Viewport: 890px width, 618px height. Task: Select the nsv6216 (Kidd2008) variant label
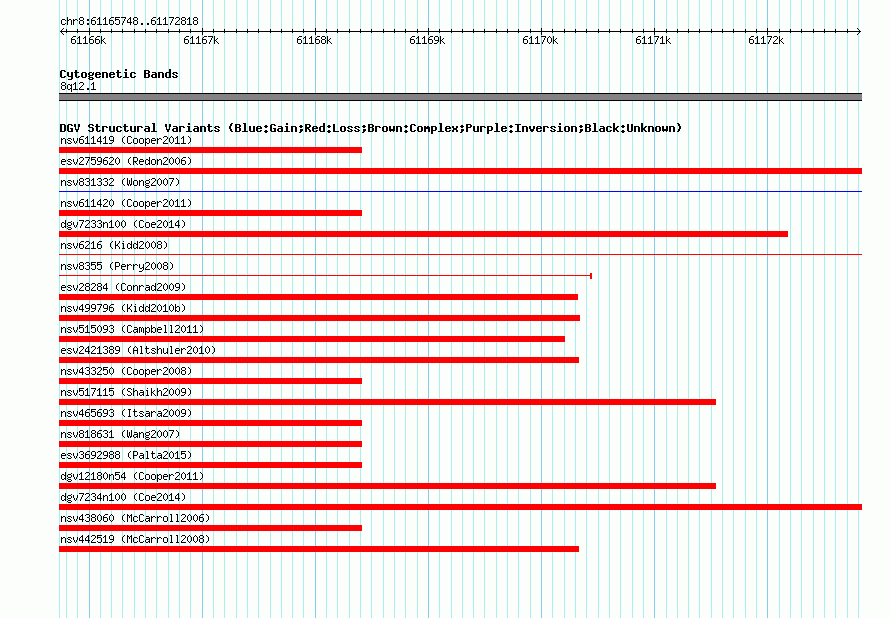pyautogui.click(x=114, y=245)
